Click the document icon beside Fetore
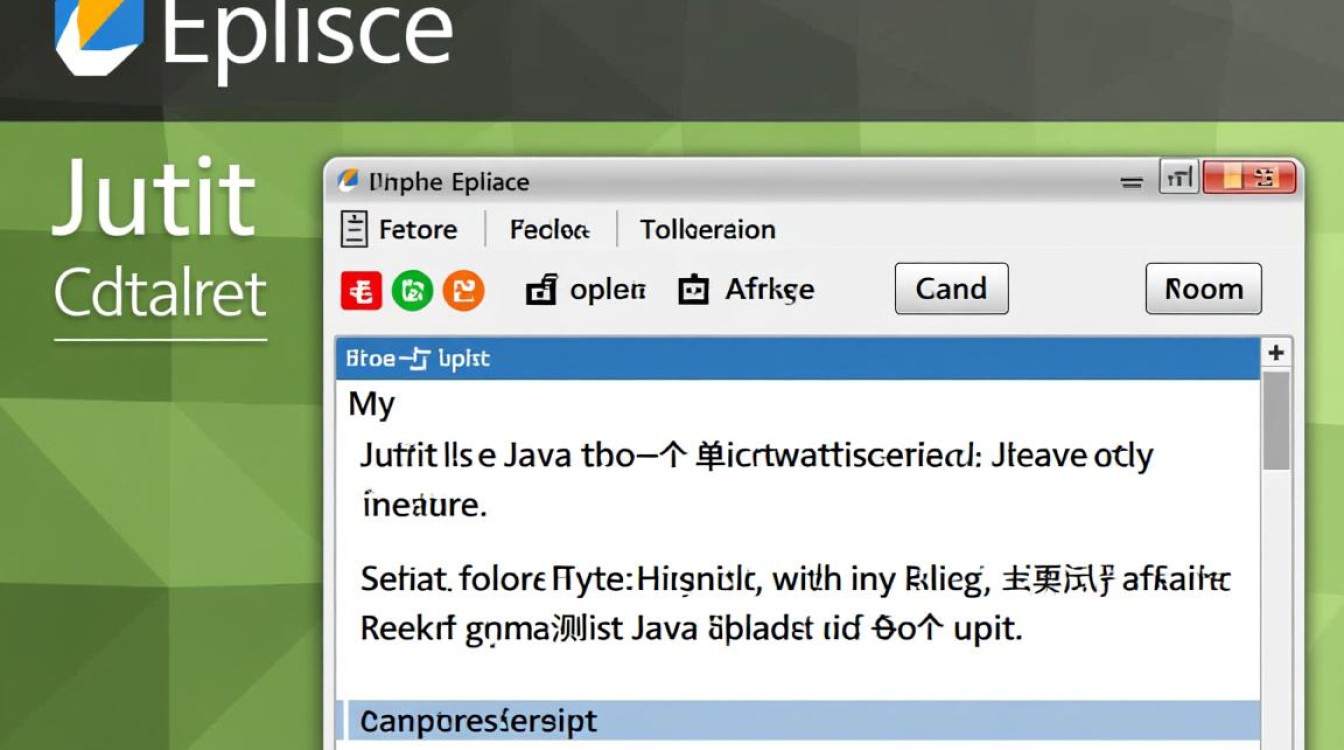Viewport: 1344px width, 750px height. [354, 229]
